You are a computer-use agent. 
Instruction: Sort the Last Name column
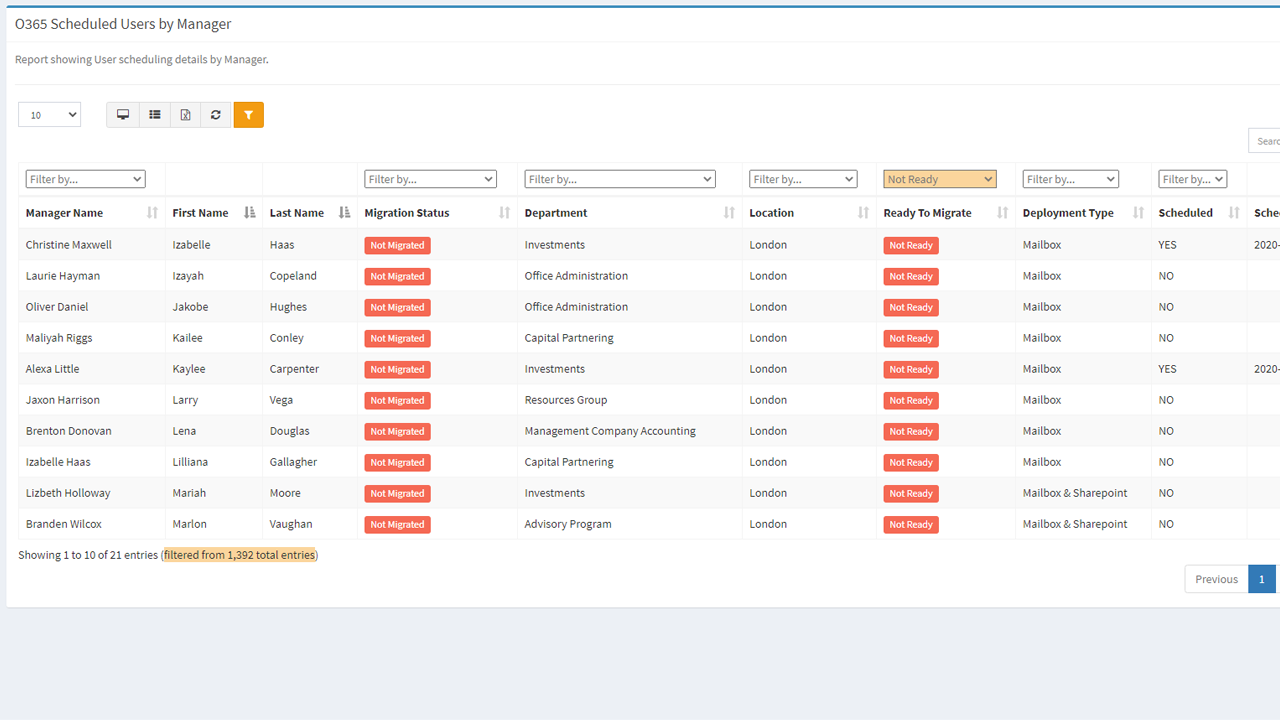[345, 212]
